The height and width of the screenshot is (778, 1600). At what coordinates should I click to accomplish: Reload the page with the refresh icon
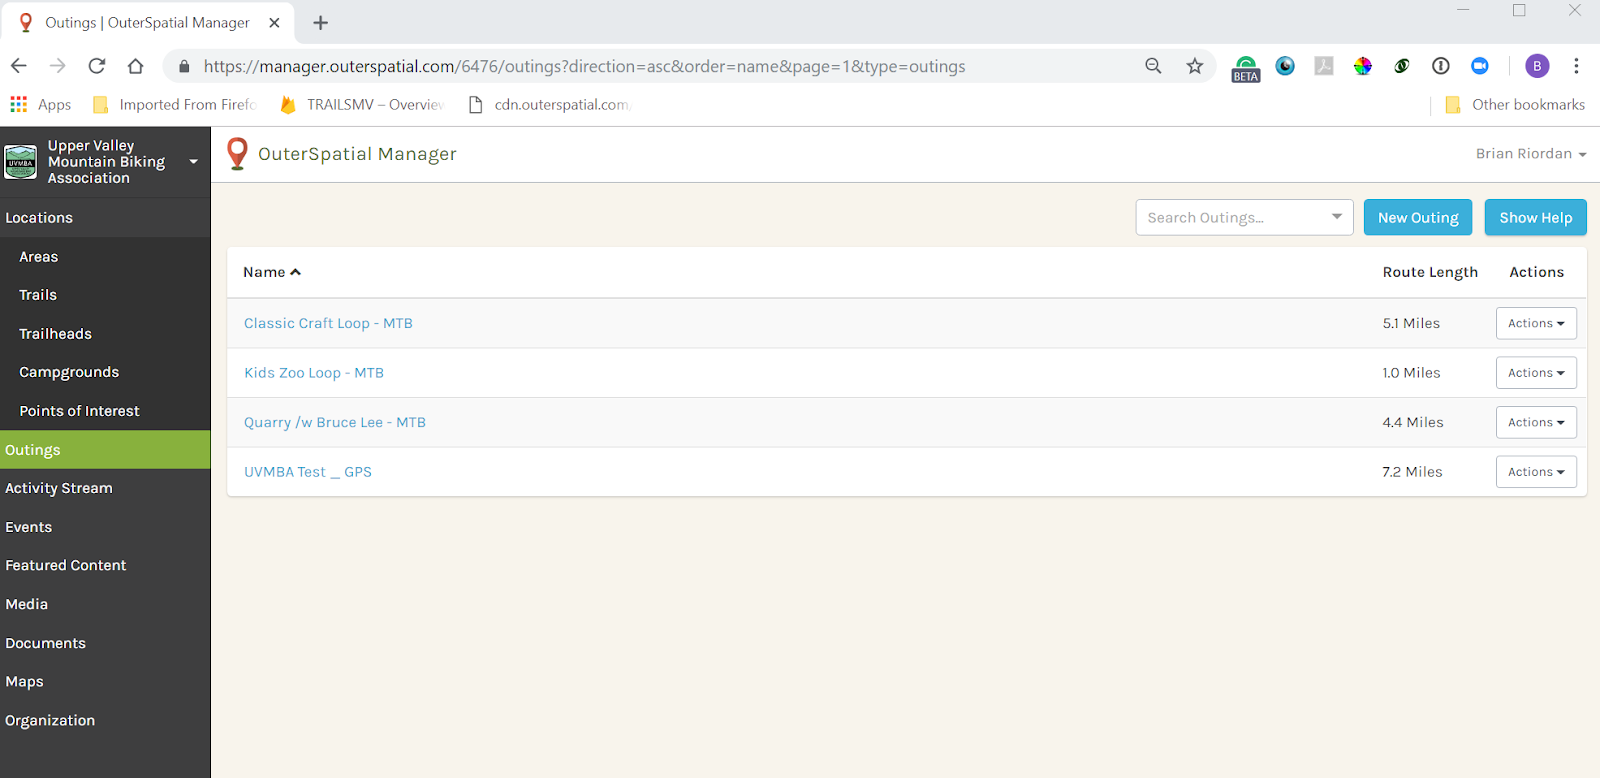[x=97, y=66]
